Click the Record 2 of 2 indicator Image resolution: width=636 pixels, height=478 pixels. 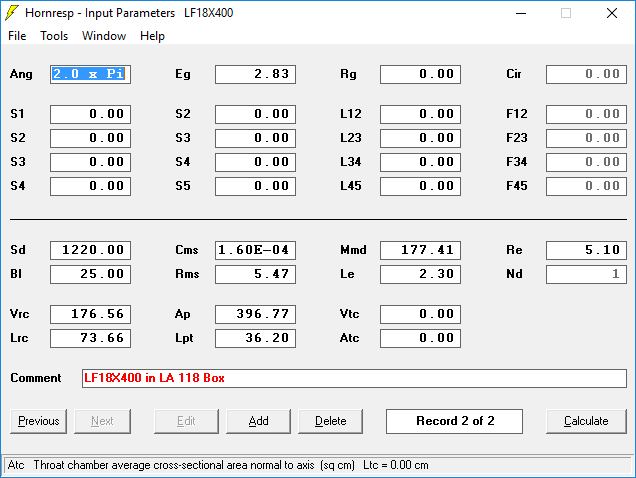454,421
